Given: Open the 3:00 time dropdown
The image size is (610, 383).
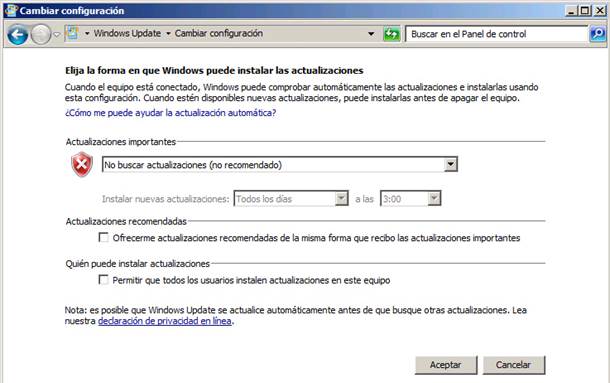Looking at the screenshot, I should pyautogui.click(x=410, y=199).
